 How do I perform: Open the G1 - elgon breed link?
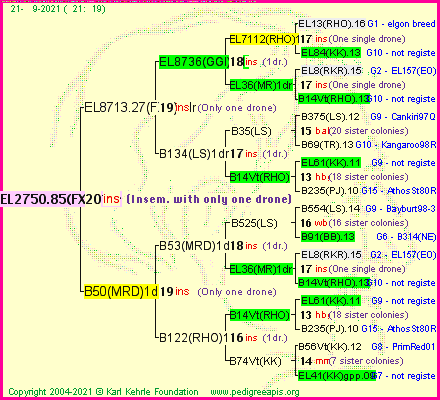402,24
